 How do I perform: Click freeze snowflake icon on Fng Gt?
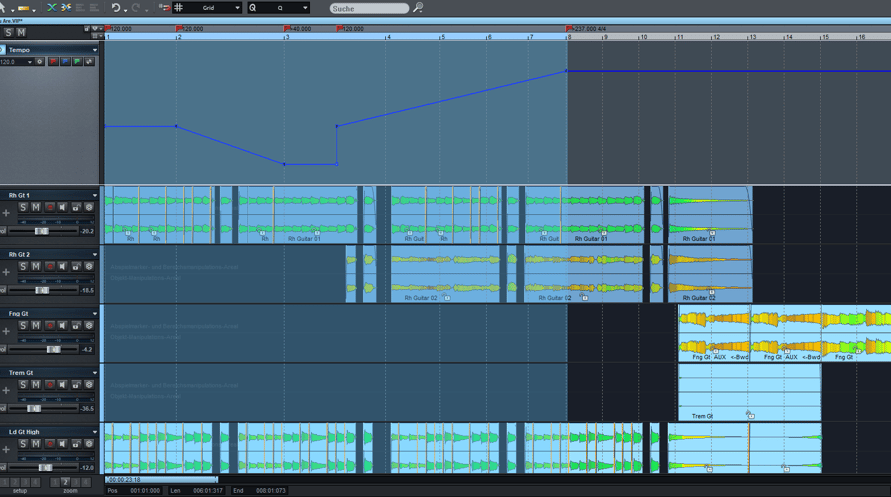(89, 325)
